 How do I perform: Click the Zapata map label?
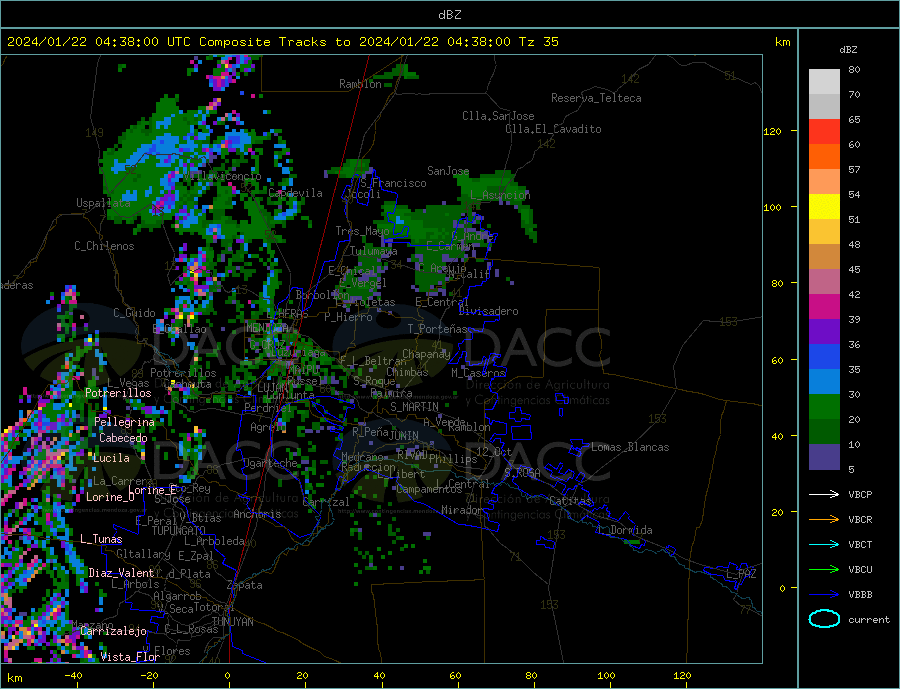(x=245, y=586)
